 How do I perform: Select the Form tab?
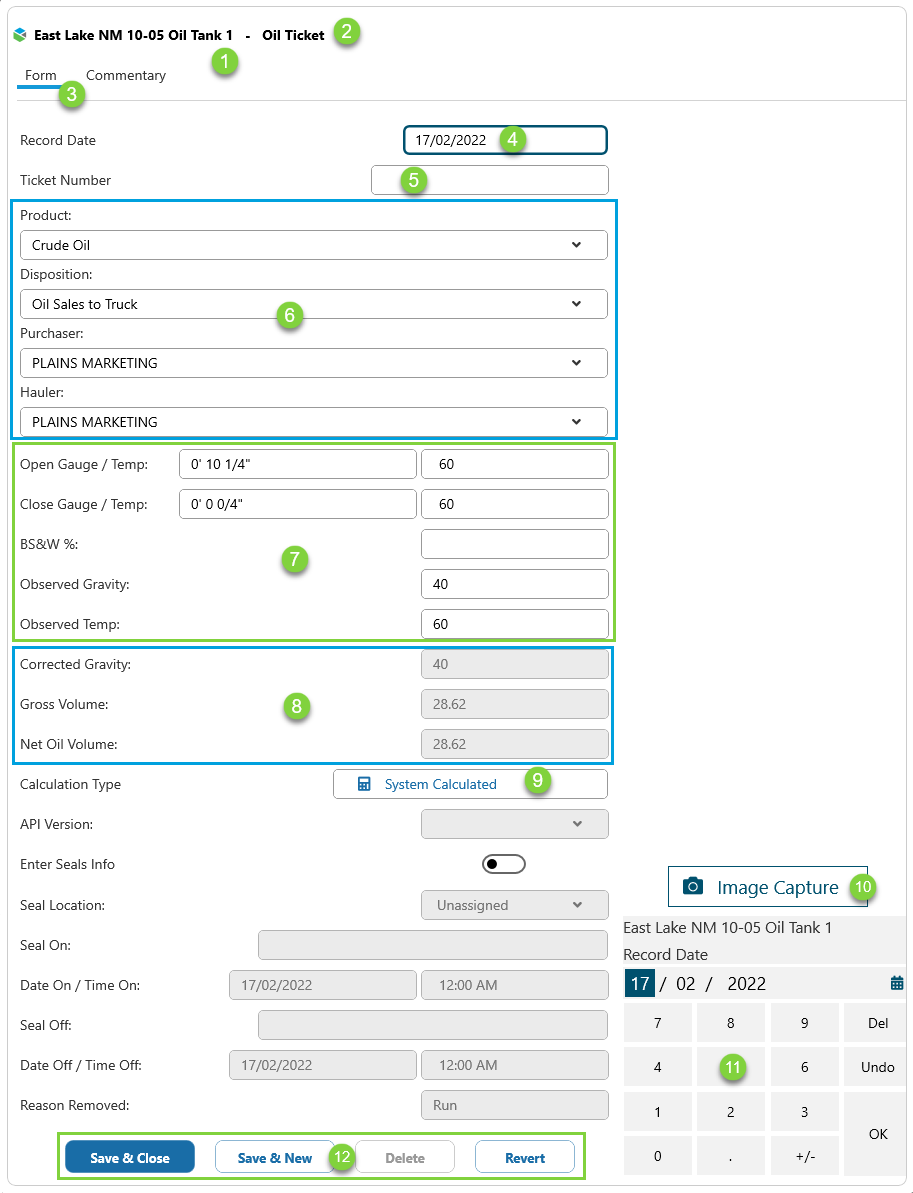pyautogui.click(x=40, y=76)
